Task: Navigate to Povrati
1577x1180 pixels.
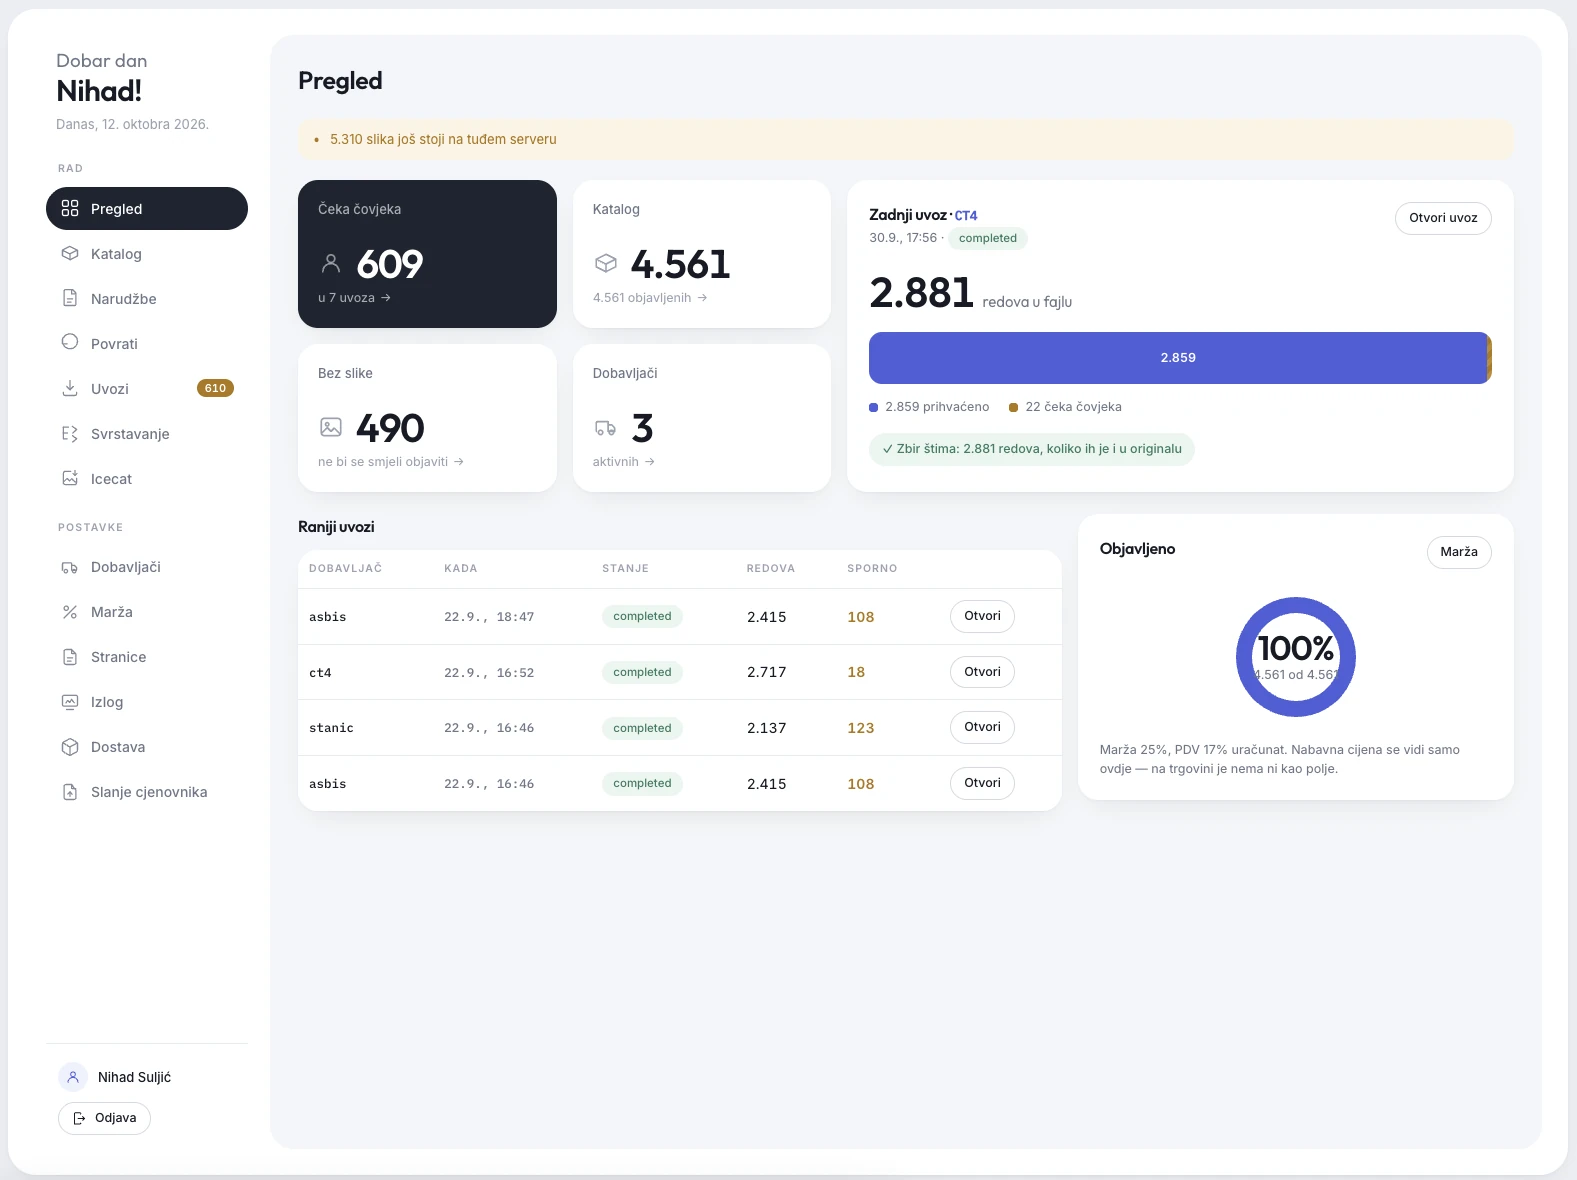Action: coord(147,343)
